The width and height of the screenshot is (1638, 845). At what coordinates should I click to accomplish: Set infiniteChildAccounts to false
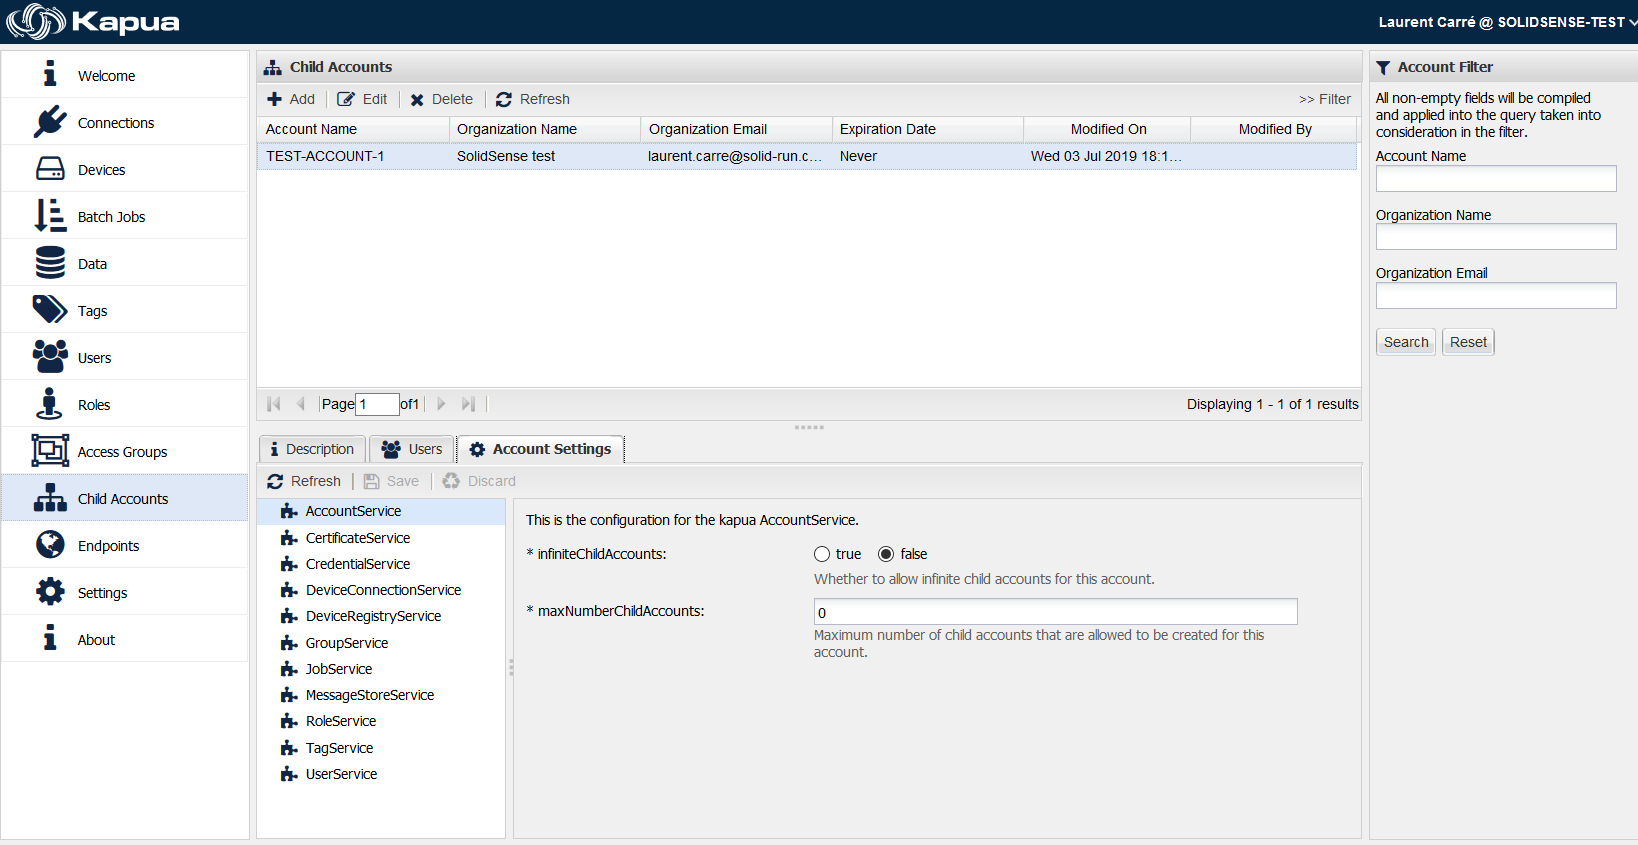886,554
